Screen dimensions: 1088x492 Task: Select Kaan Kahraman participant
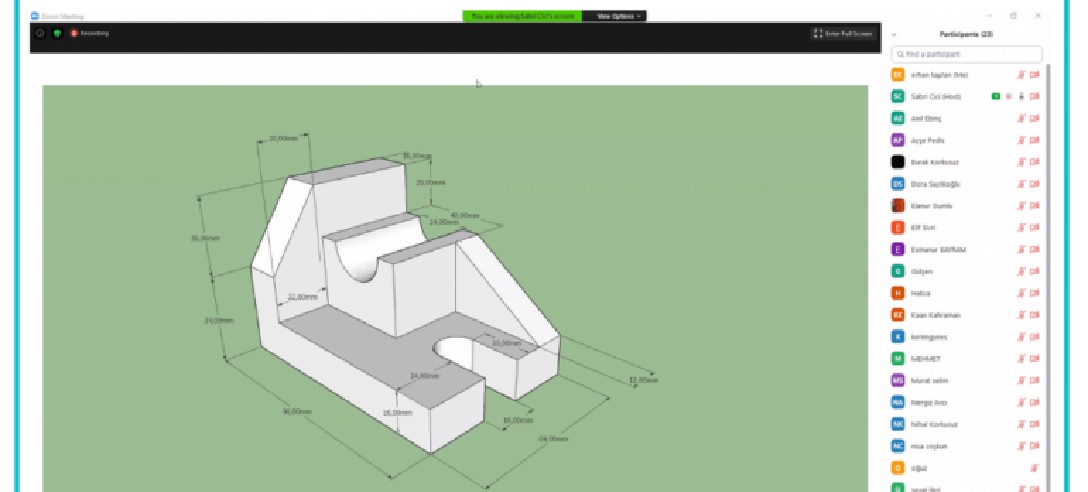[x=967, y=315]
